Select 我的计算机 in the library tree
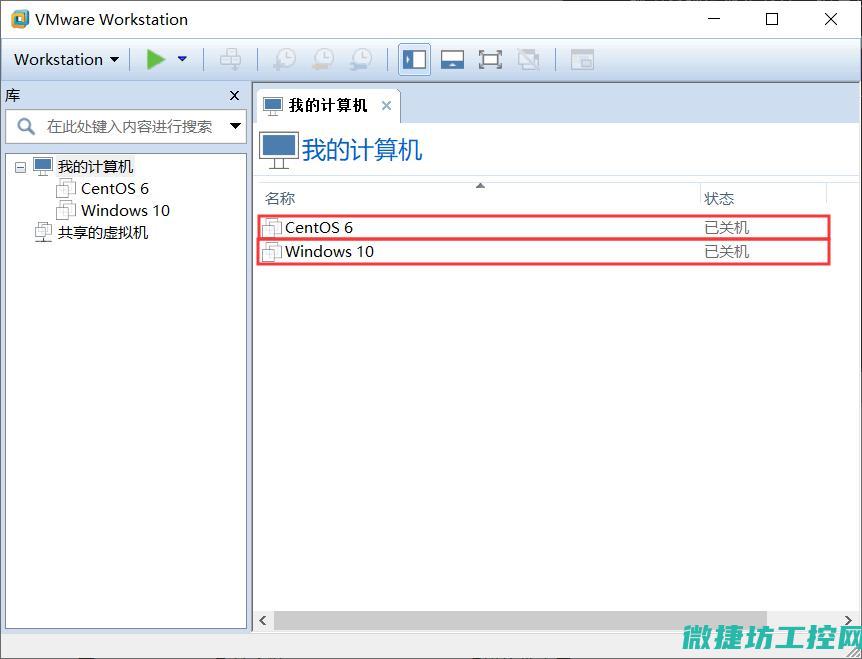This screenshot has width=862, height=659. [x=95, y=167]
